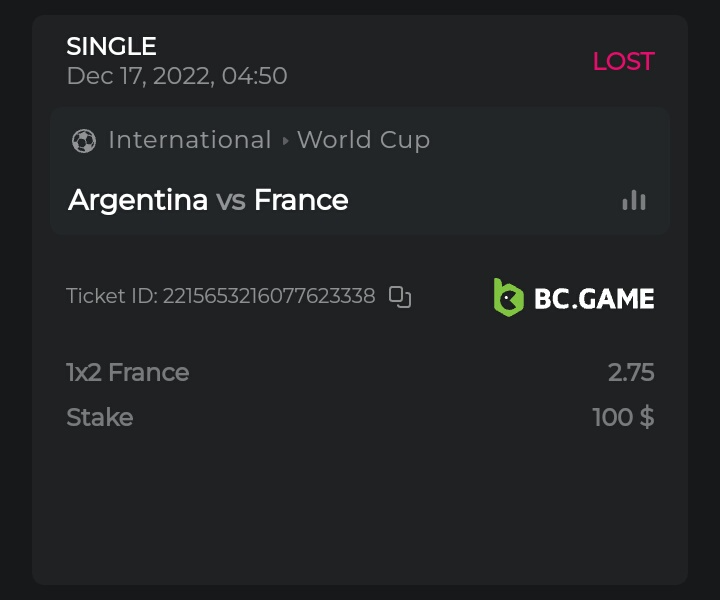Click the LOST status label
This screenshot has height=600, width=720.
click(x=623, y=61)
